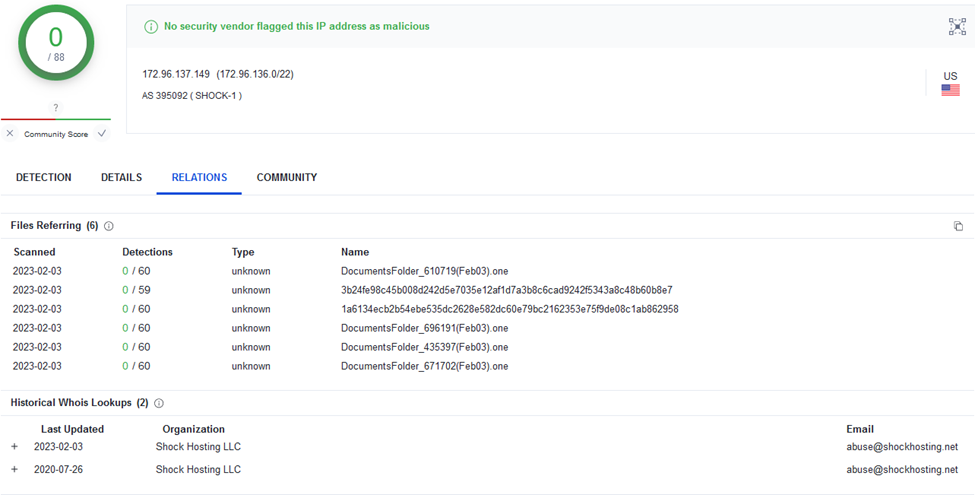Click the Organization column header
Viewport: 975px width, 495px height.
click(x=193, y=429)
